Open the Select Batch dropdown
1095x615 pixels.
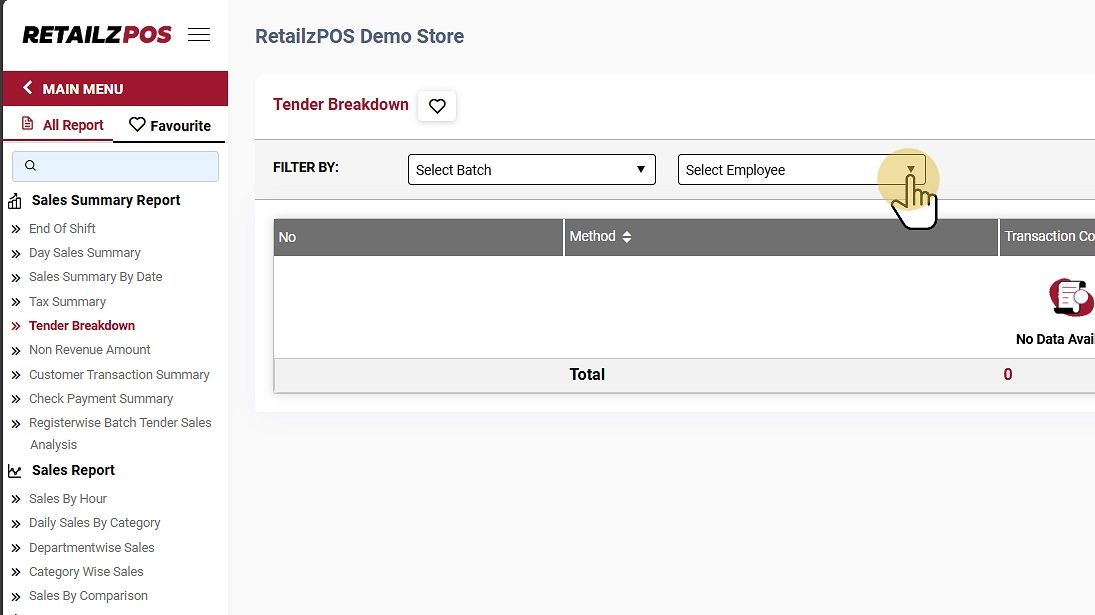click(x=531, y=170)
